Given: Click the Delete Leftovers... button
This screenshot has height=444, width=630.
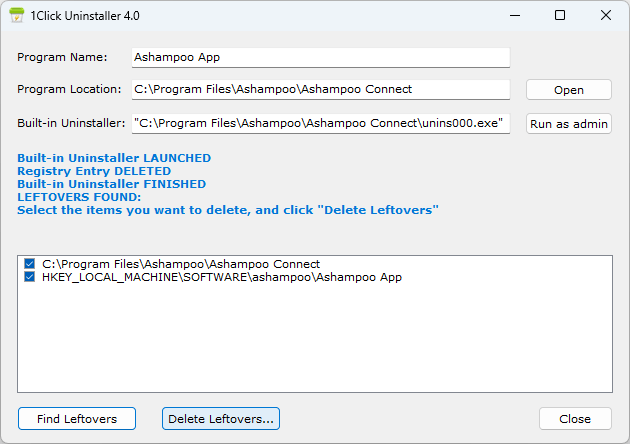Looking at the screenshot, I should click(221, 419).
